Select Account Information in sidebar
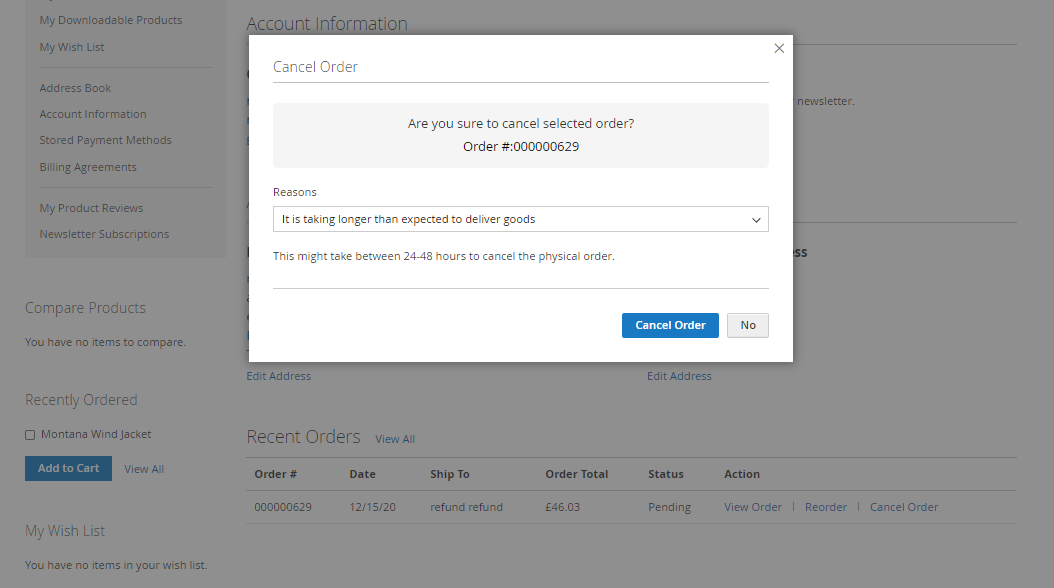 [x=93, y=114]
